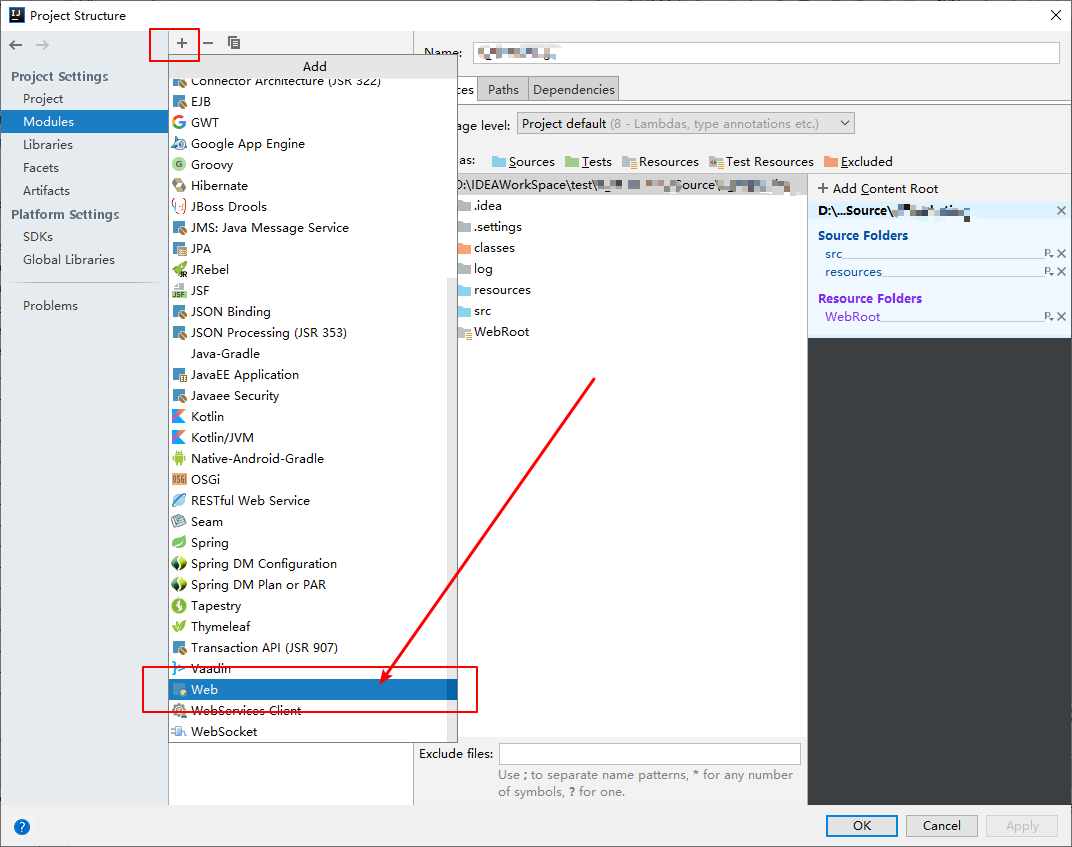Click the RESTful Web Service icon
The image size is (1072, 847).
point(179,500)
